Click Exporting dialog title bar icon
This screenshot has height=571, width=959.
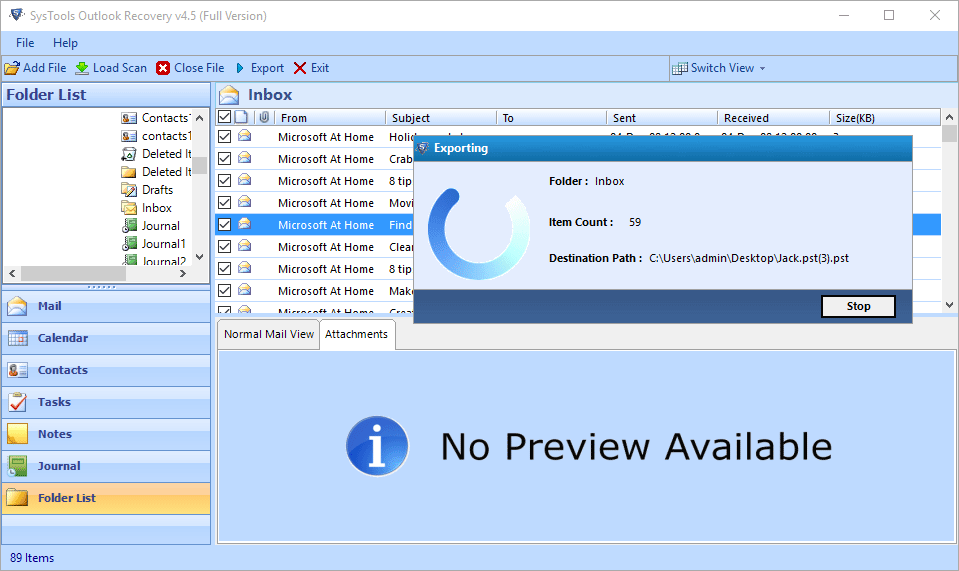pyautogui.click(x=423, y=147)
